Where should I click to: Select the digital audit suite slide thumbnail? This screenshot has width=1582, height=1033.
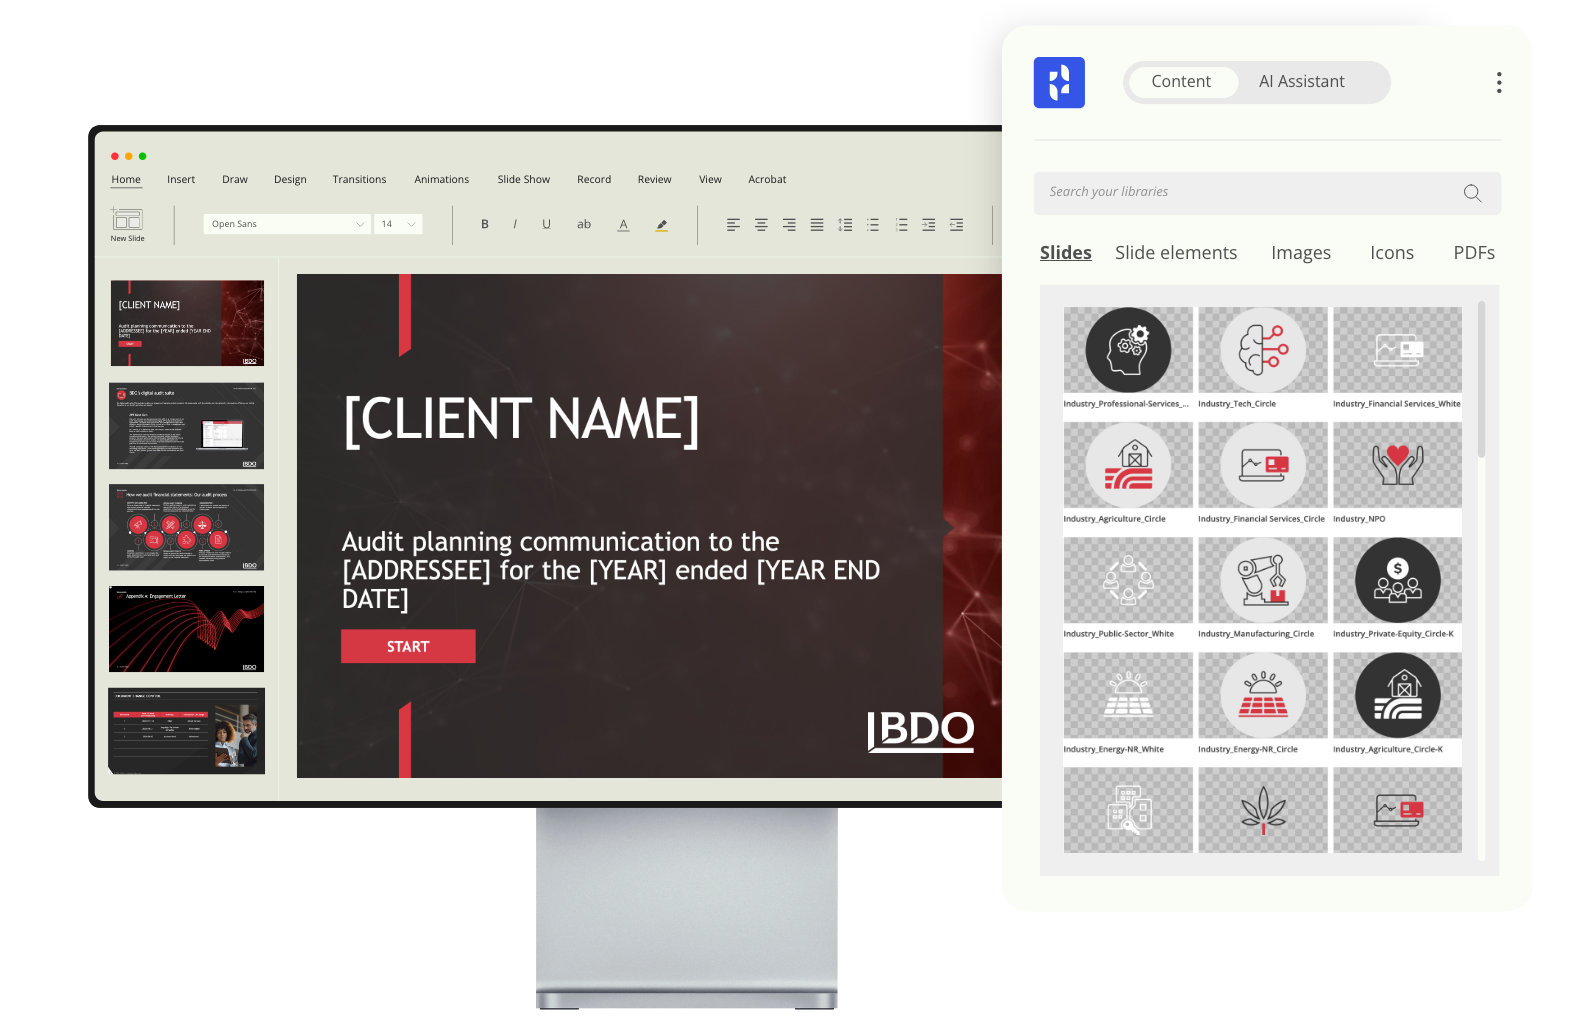click(x=187, y=426)
